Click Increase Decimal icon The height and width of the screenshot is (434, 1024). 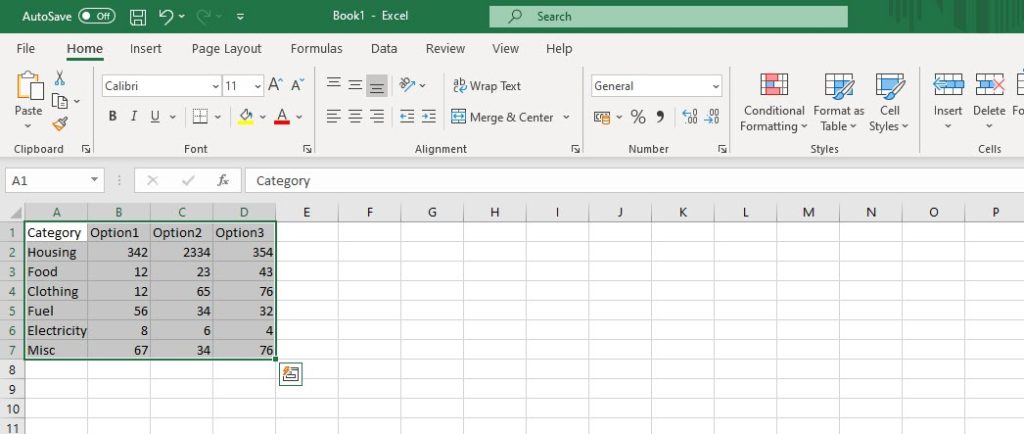coord(690,117)
